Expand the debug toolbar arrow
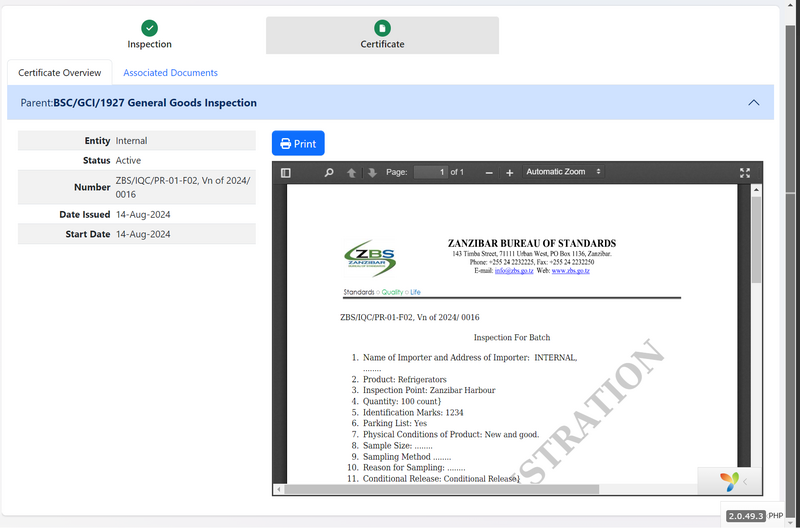Viewport: 800px width, 528px height. (x=745, y=481)
